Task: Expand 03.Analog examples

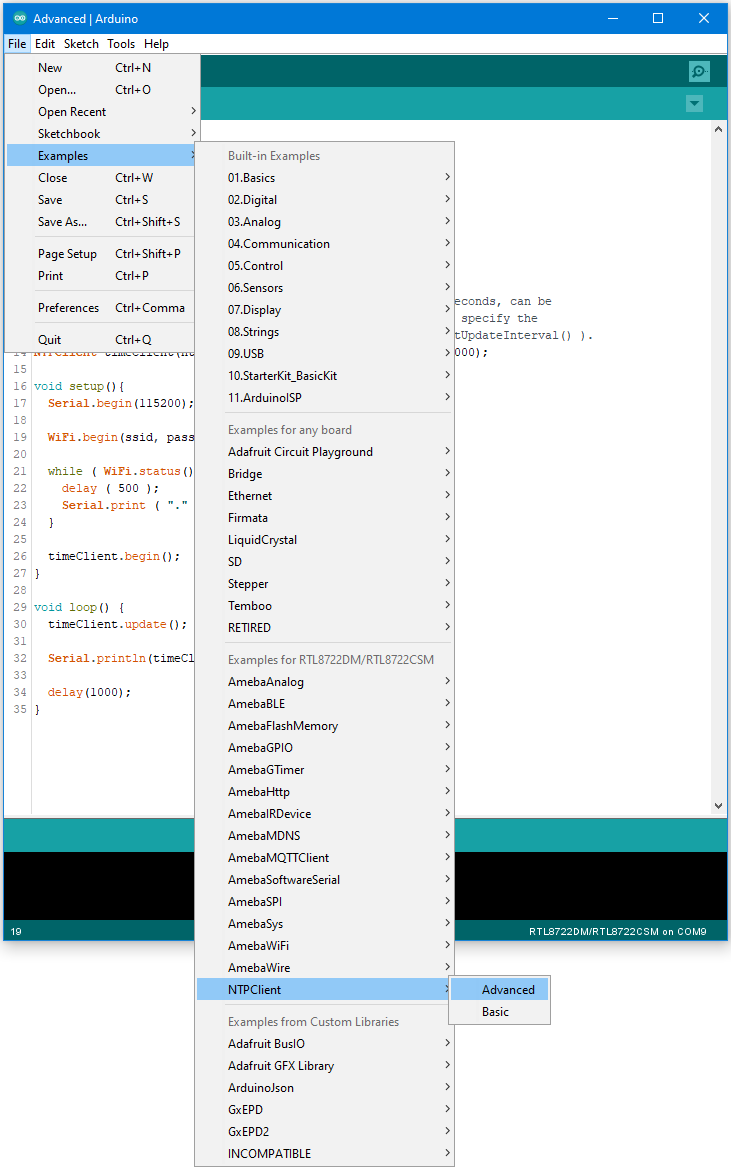Action: coord(324,222)
